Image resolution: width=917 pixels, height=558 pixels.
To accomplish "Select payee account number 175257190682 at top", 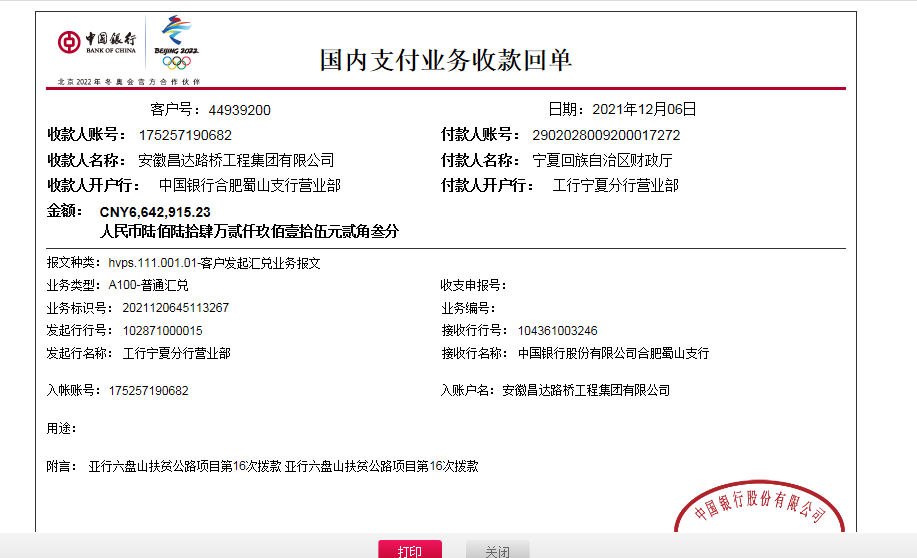I will pos(185,135).
